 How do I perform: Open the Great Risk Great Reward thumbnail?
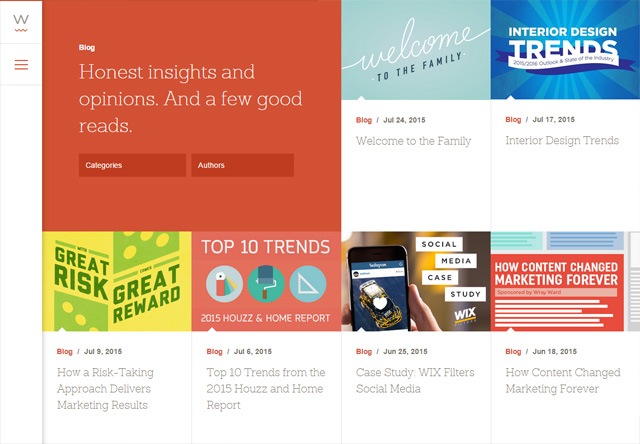click(x=117, y=281)
